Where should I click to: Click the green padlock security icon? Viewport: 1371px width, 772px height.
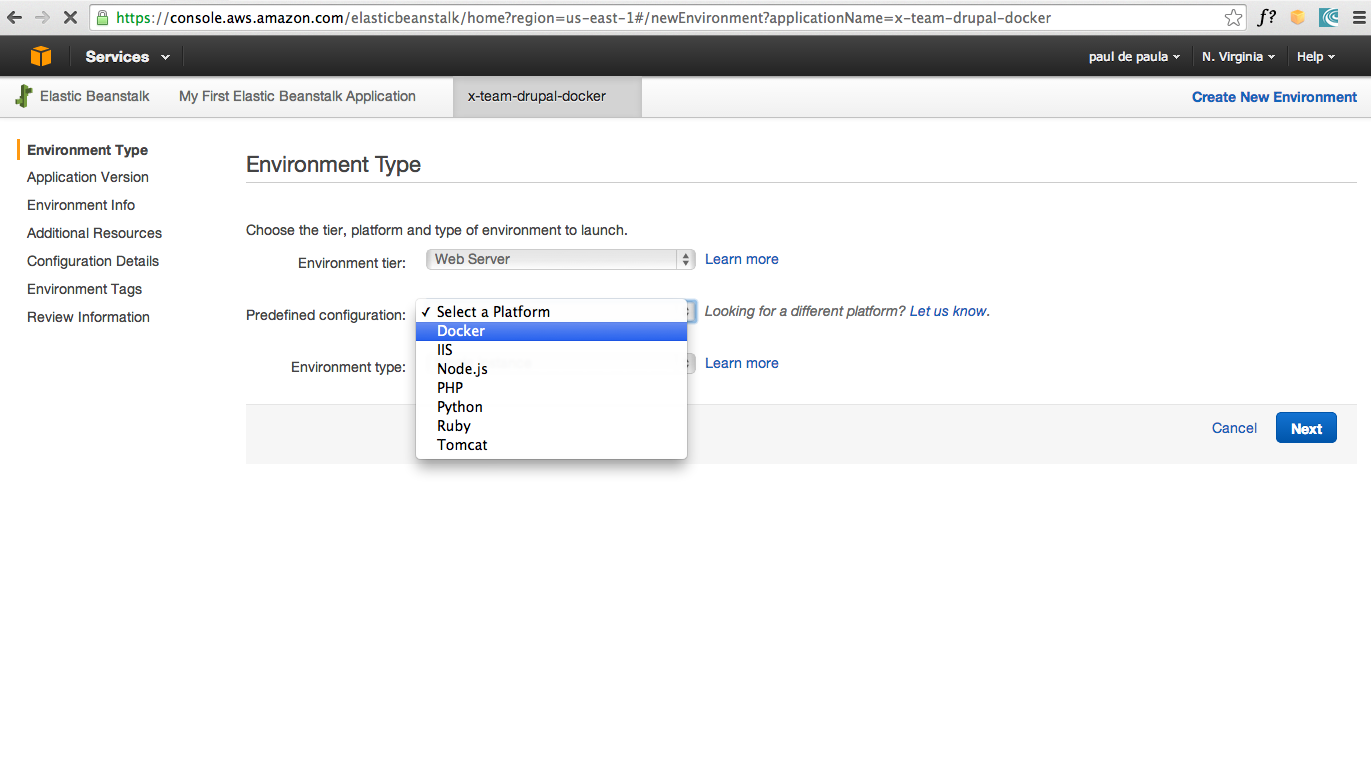pos(102,17)
